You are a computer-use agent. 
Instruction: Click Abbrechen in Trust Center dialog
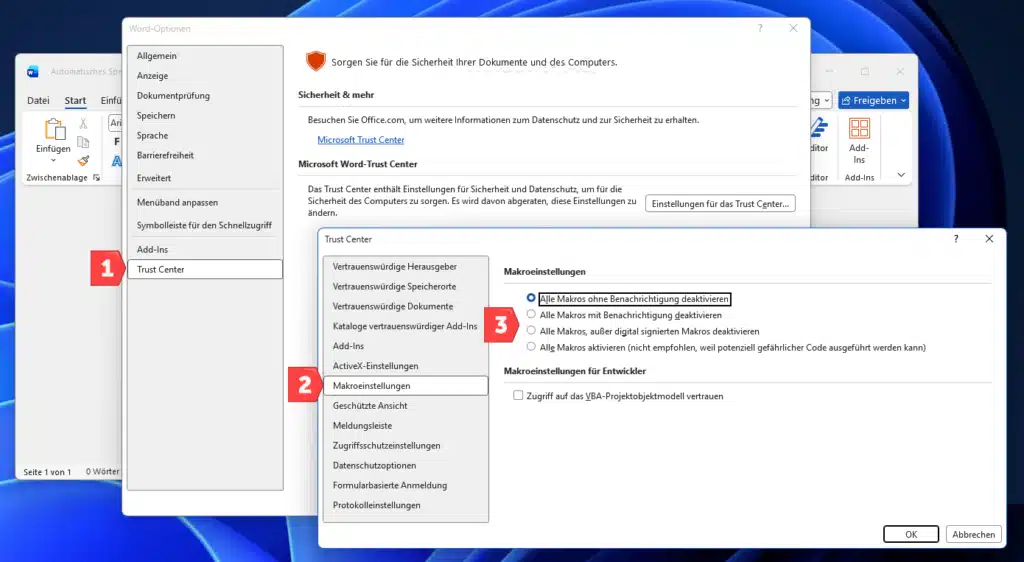click(973, 534)
